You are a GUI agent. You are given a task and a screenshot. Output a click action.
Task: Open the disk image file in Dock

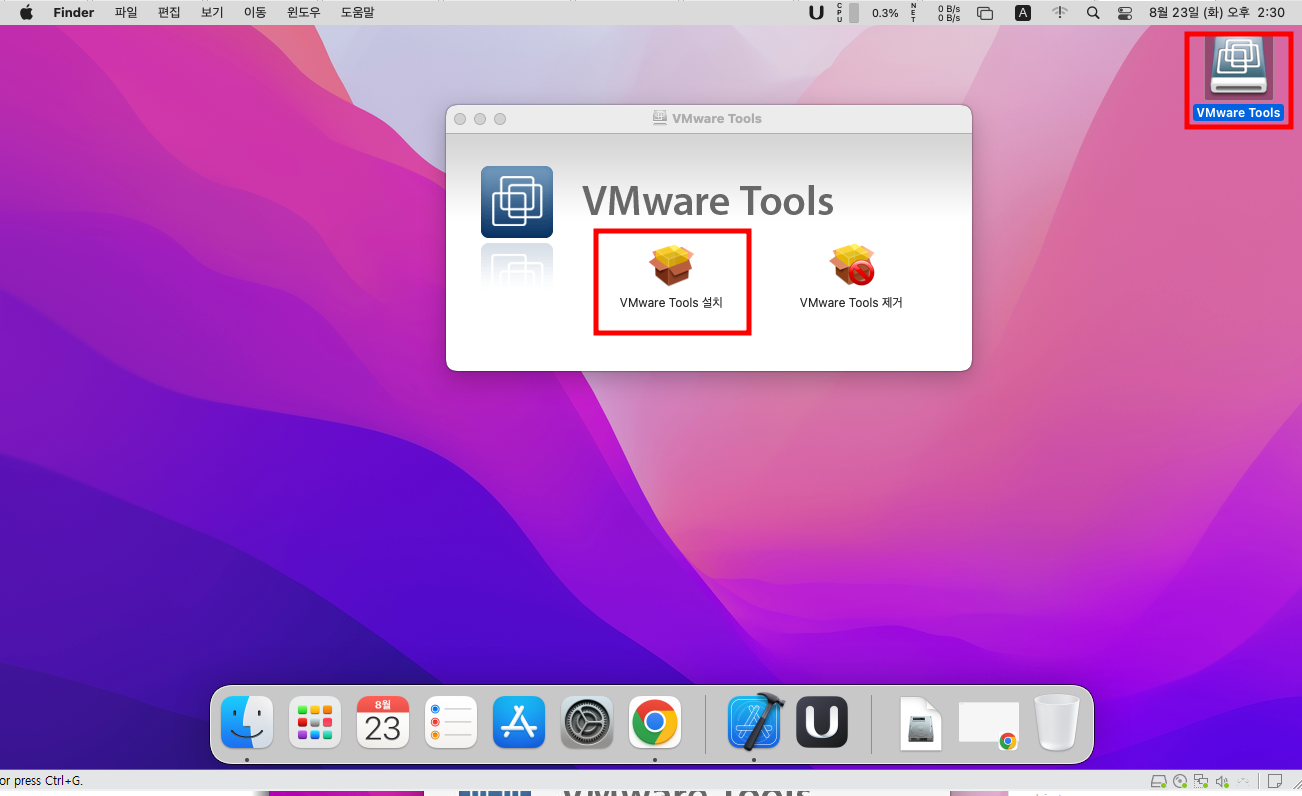pos(921,723)
